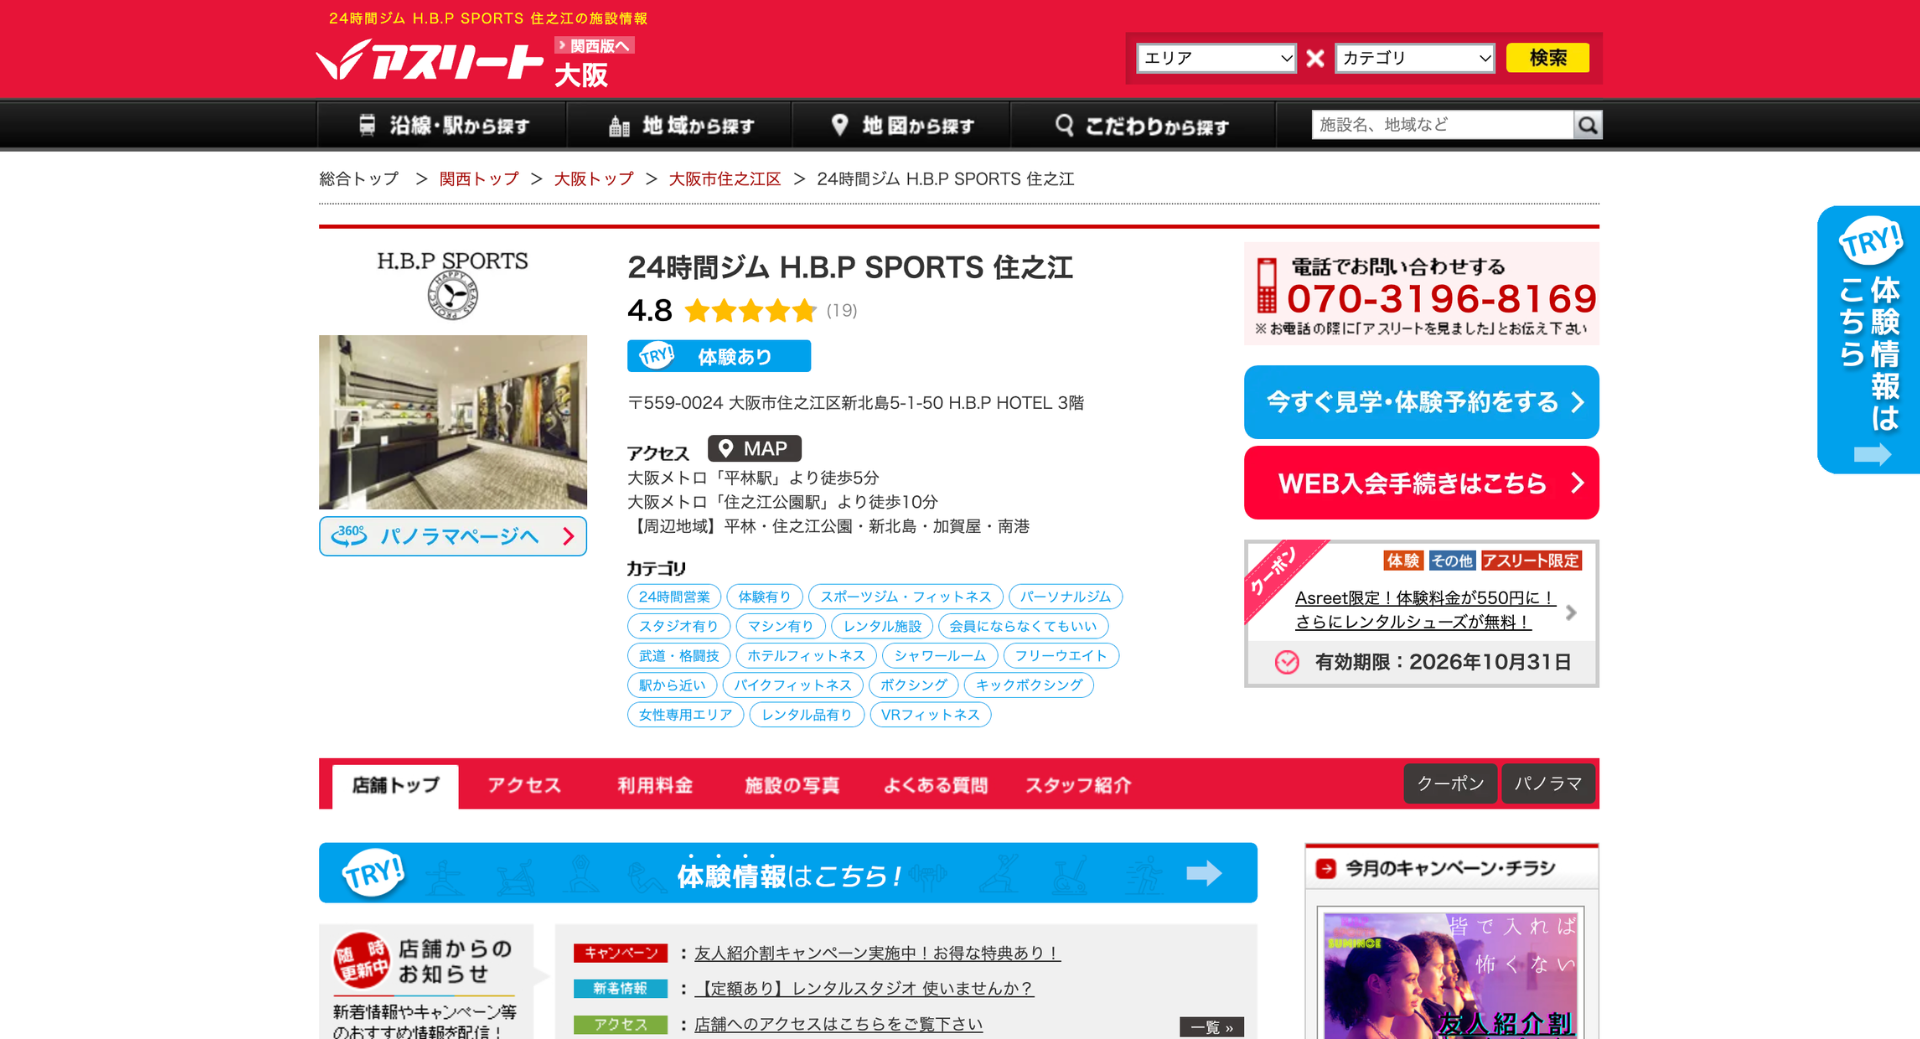The width and height of the screenshot is (1920, 1039).
Task: Select レンタル施設 tag
Action: point(882,626)
